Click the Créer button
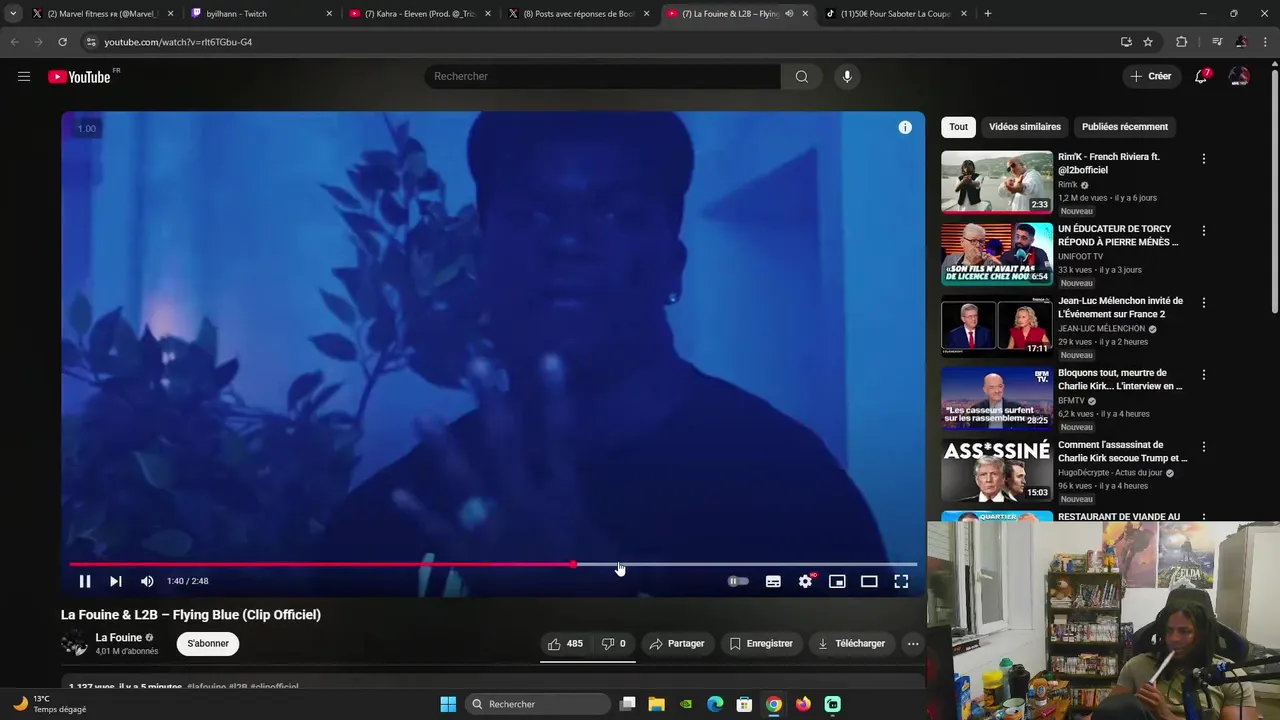 [1150, 76]
